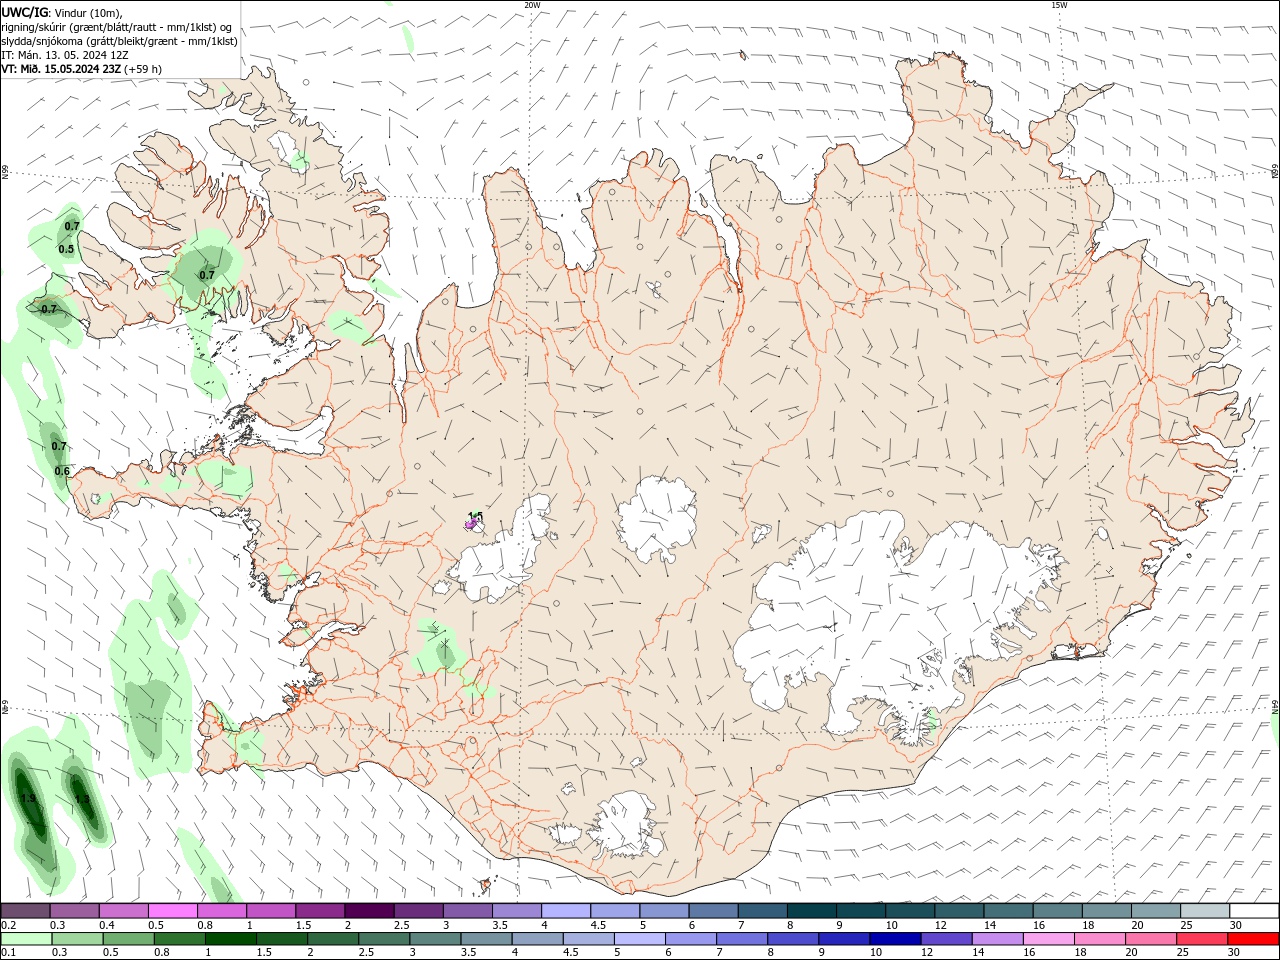Click the 'UWC/IG' title text

pos(24,11)
